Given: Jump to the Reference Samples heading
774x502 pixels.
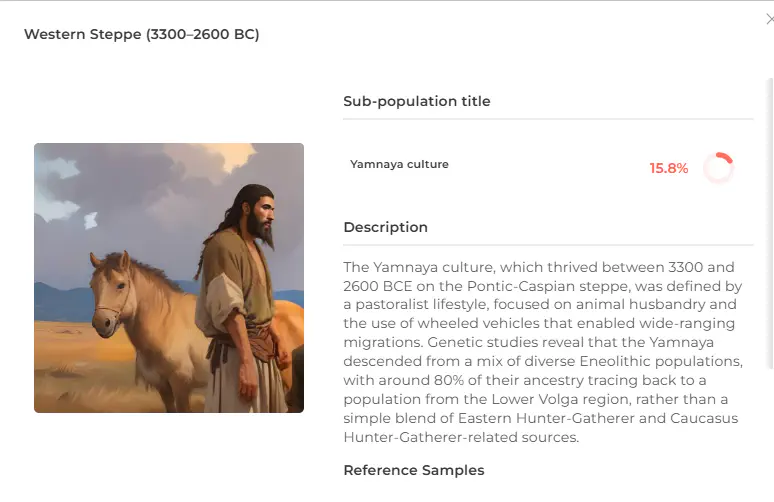Looking at the screenshot, I should [413, 470].
